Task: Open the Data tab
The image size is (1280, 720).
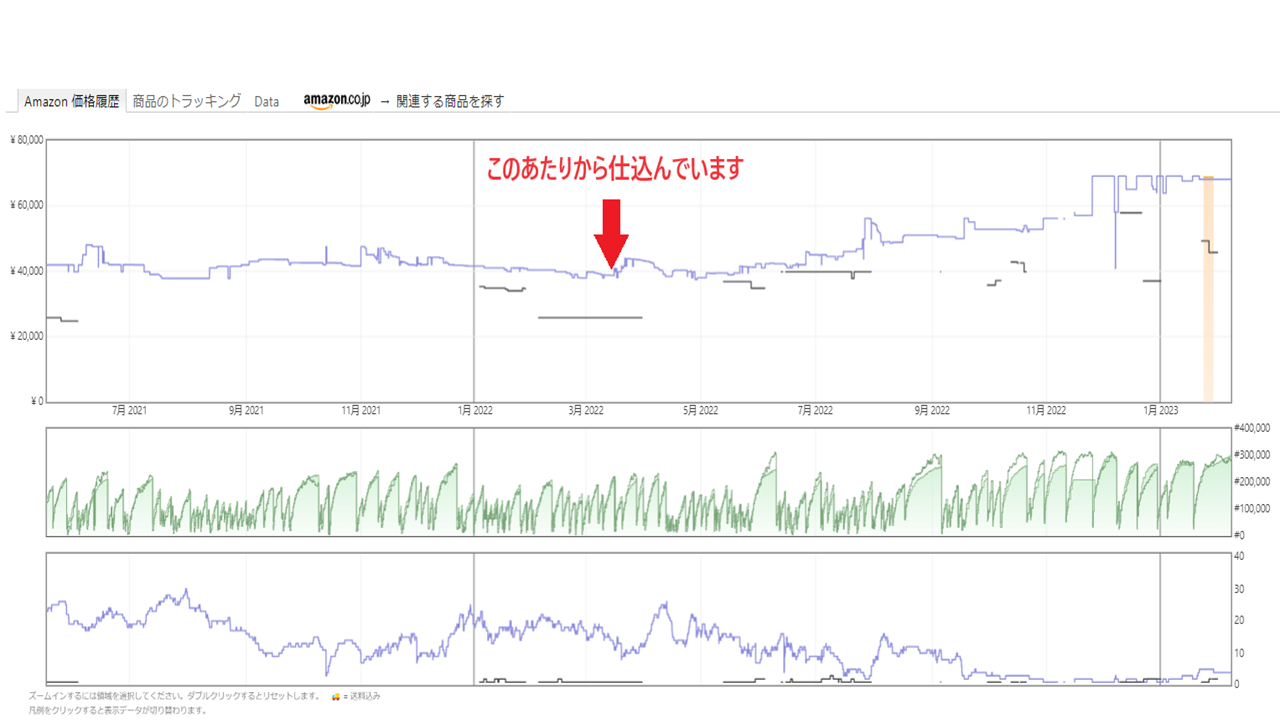Action: 266,99
